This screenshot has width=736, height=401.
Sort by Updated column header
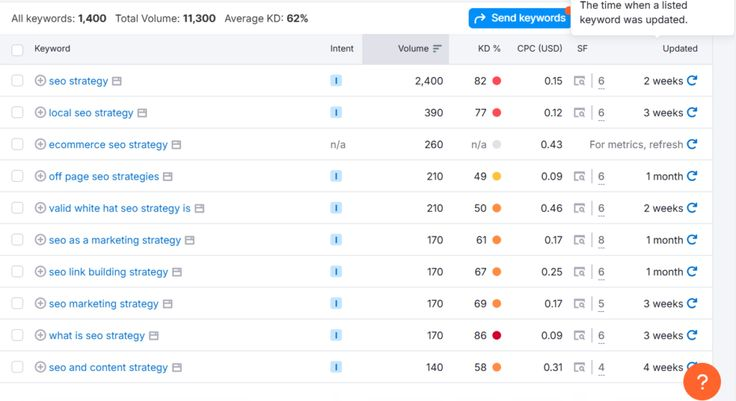[x=679, y=49]
